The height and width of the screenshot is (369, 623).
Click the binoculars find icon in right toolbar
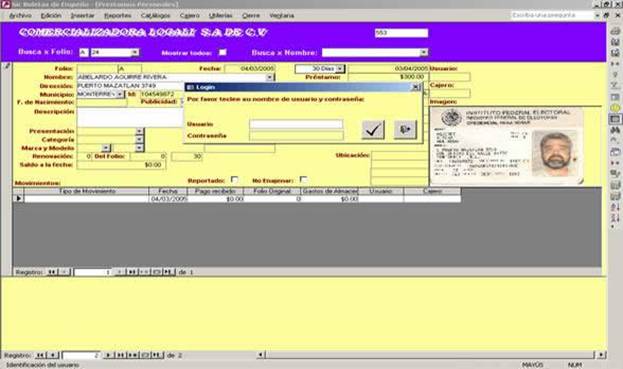pos(615,130)
